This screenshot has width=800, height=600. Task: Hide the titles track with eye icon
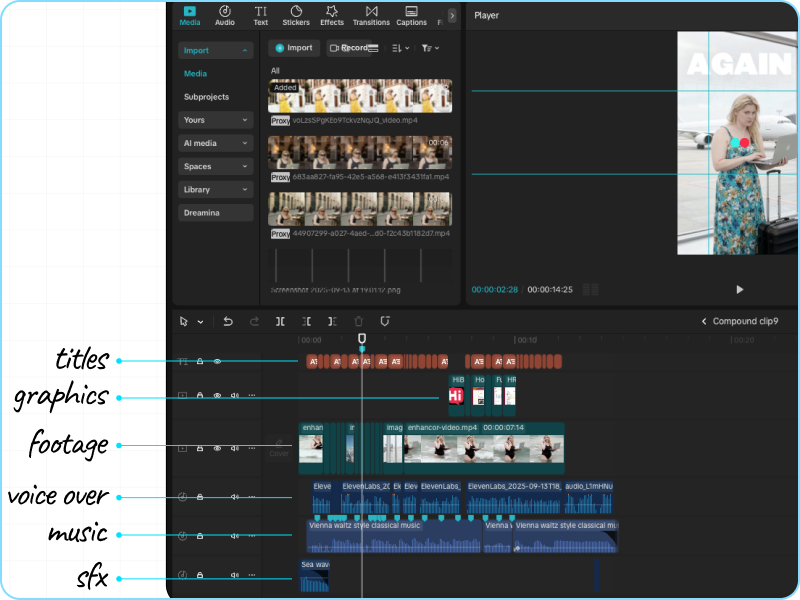[x=217, y=361]
